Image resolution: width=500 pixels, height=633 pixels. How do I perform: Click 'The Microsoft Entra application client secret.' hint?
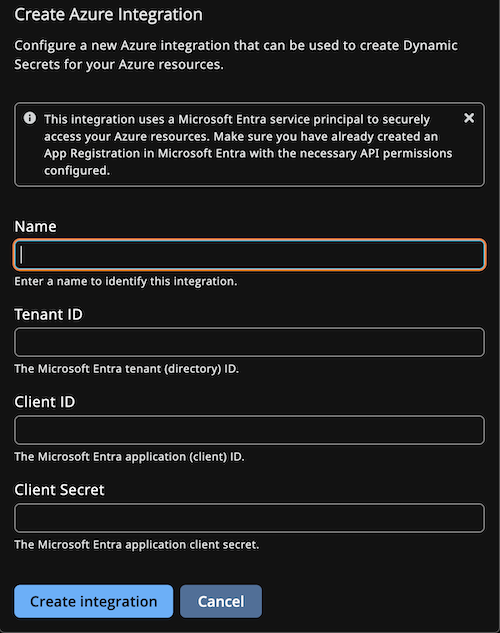(x=136, y=545)
